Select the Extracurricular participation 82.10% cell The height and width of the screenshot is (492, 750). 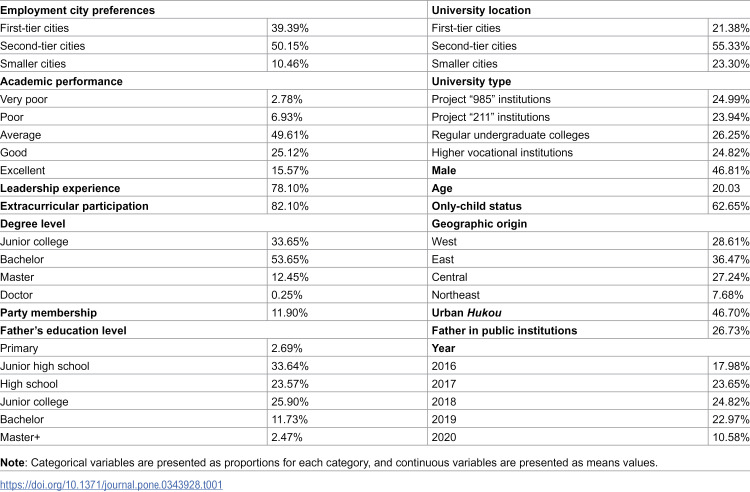coord(290,206)
